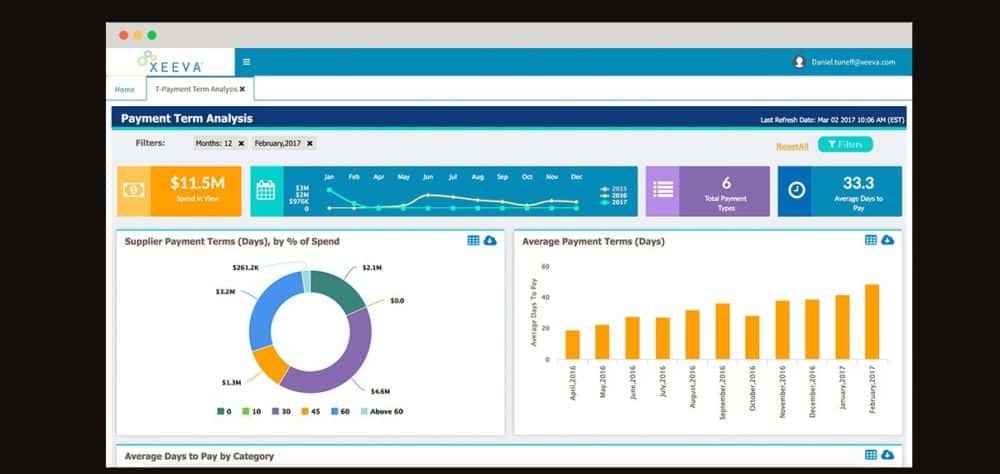The height and width of the screenshot is (474, 1000).
Task: Show table view of Average Payment Terms chart
Action: click(x=871, y=240)
